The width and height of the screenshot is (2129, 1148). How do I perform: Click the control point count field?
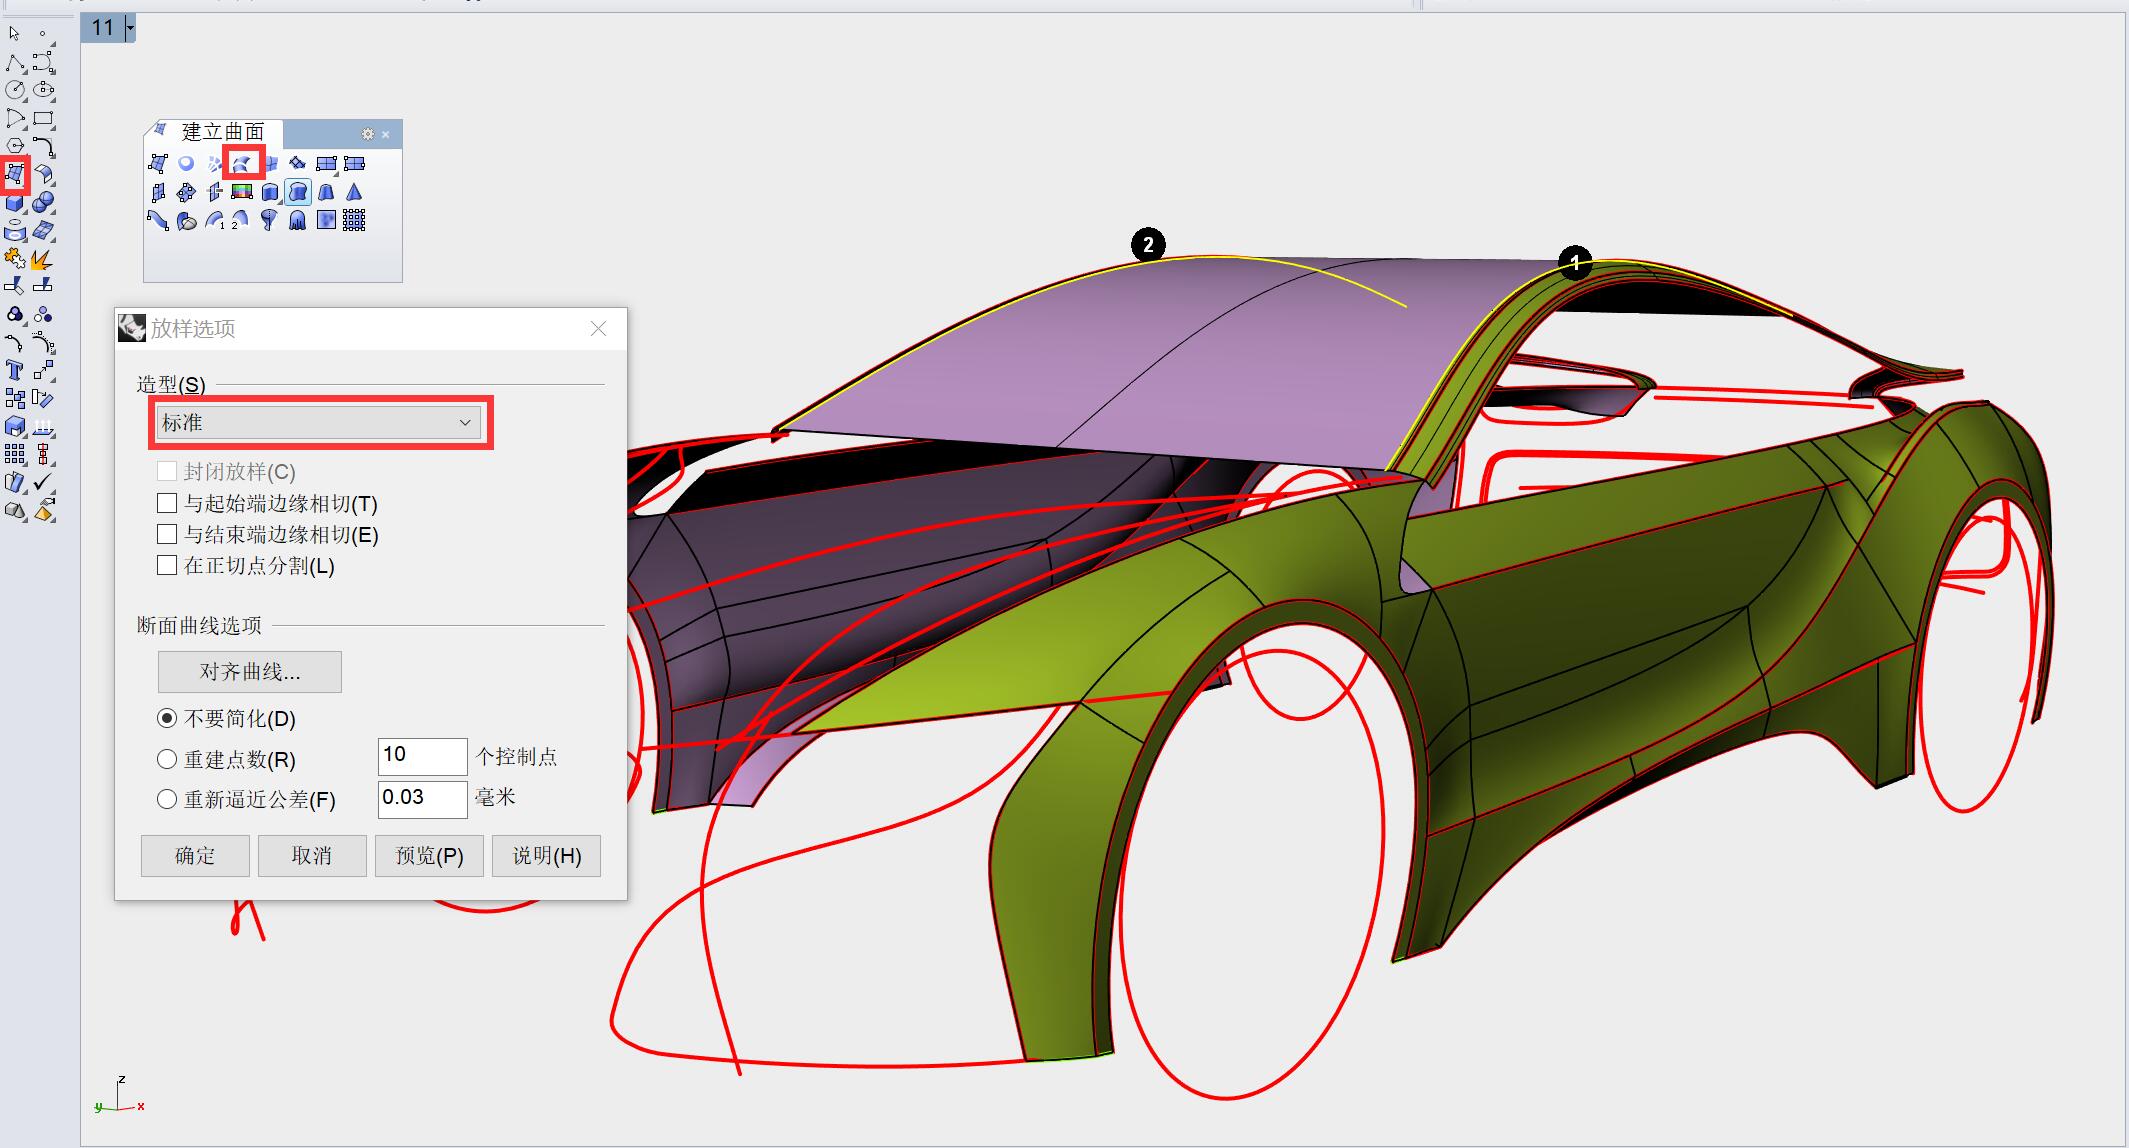422,756
